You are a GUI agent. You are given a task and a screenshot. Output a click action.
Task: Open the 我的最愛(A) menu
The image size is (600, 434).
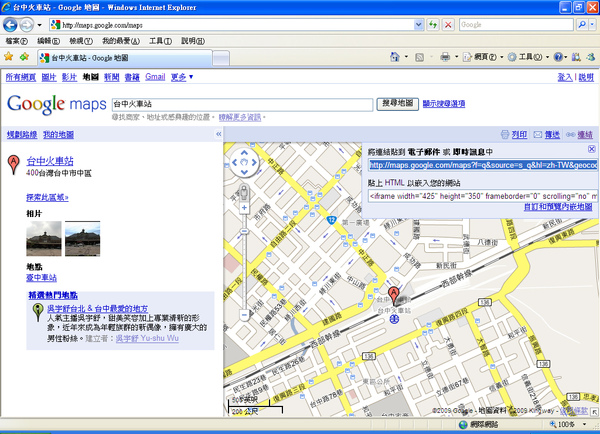click(x=121, y=41)
